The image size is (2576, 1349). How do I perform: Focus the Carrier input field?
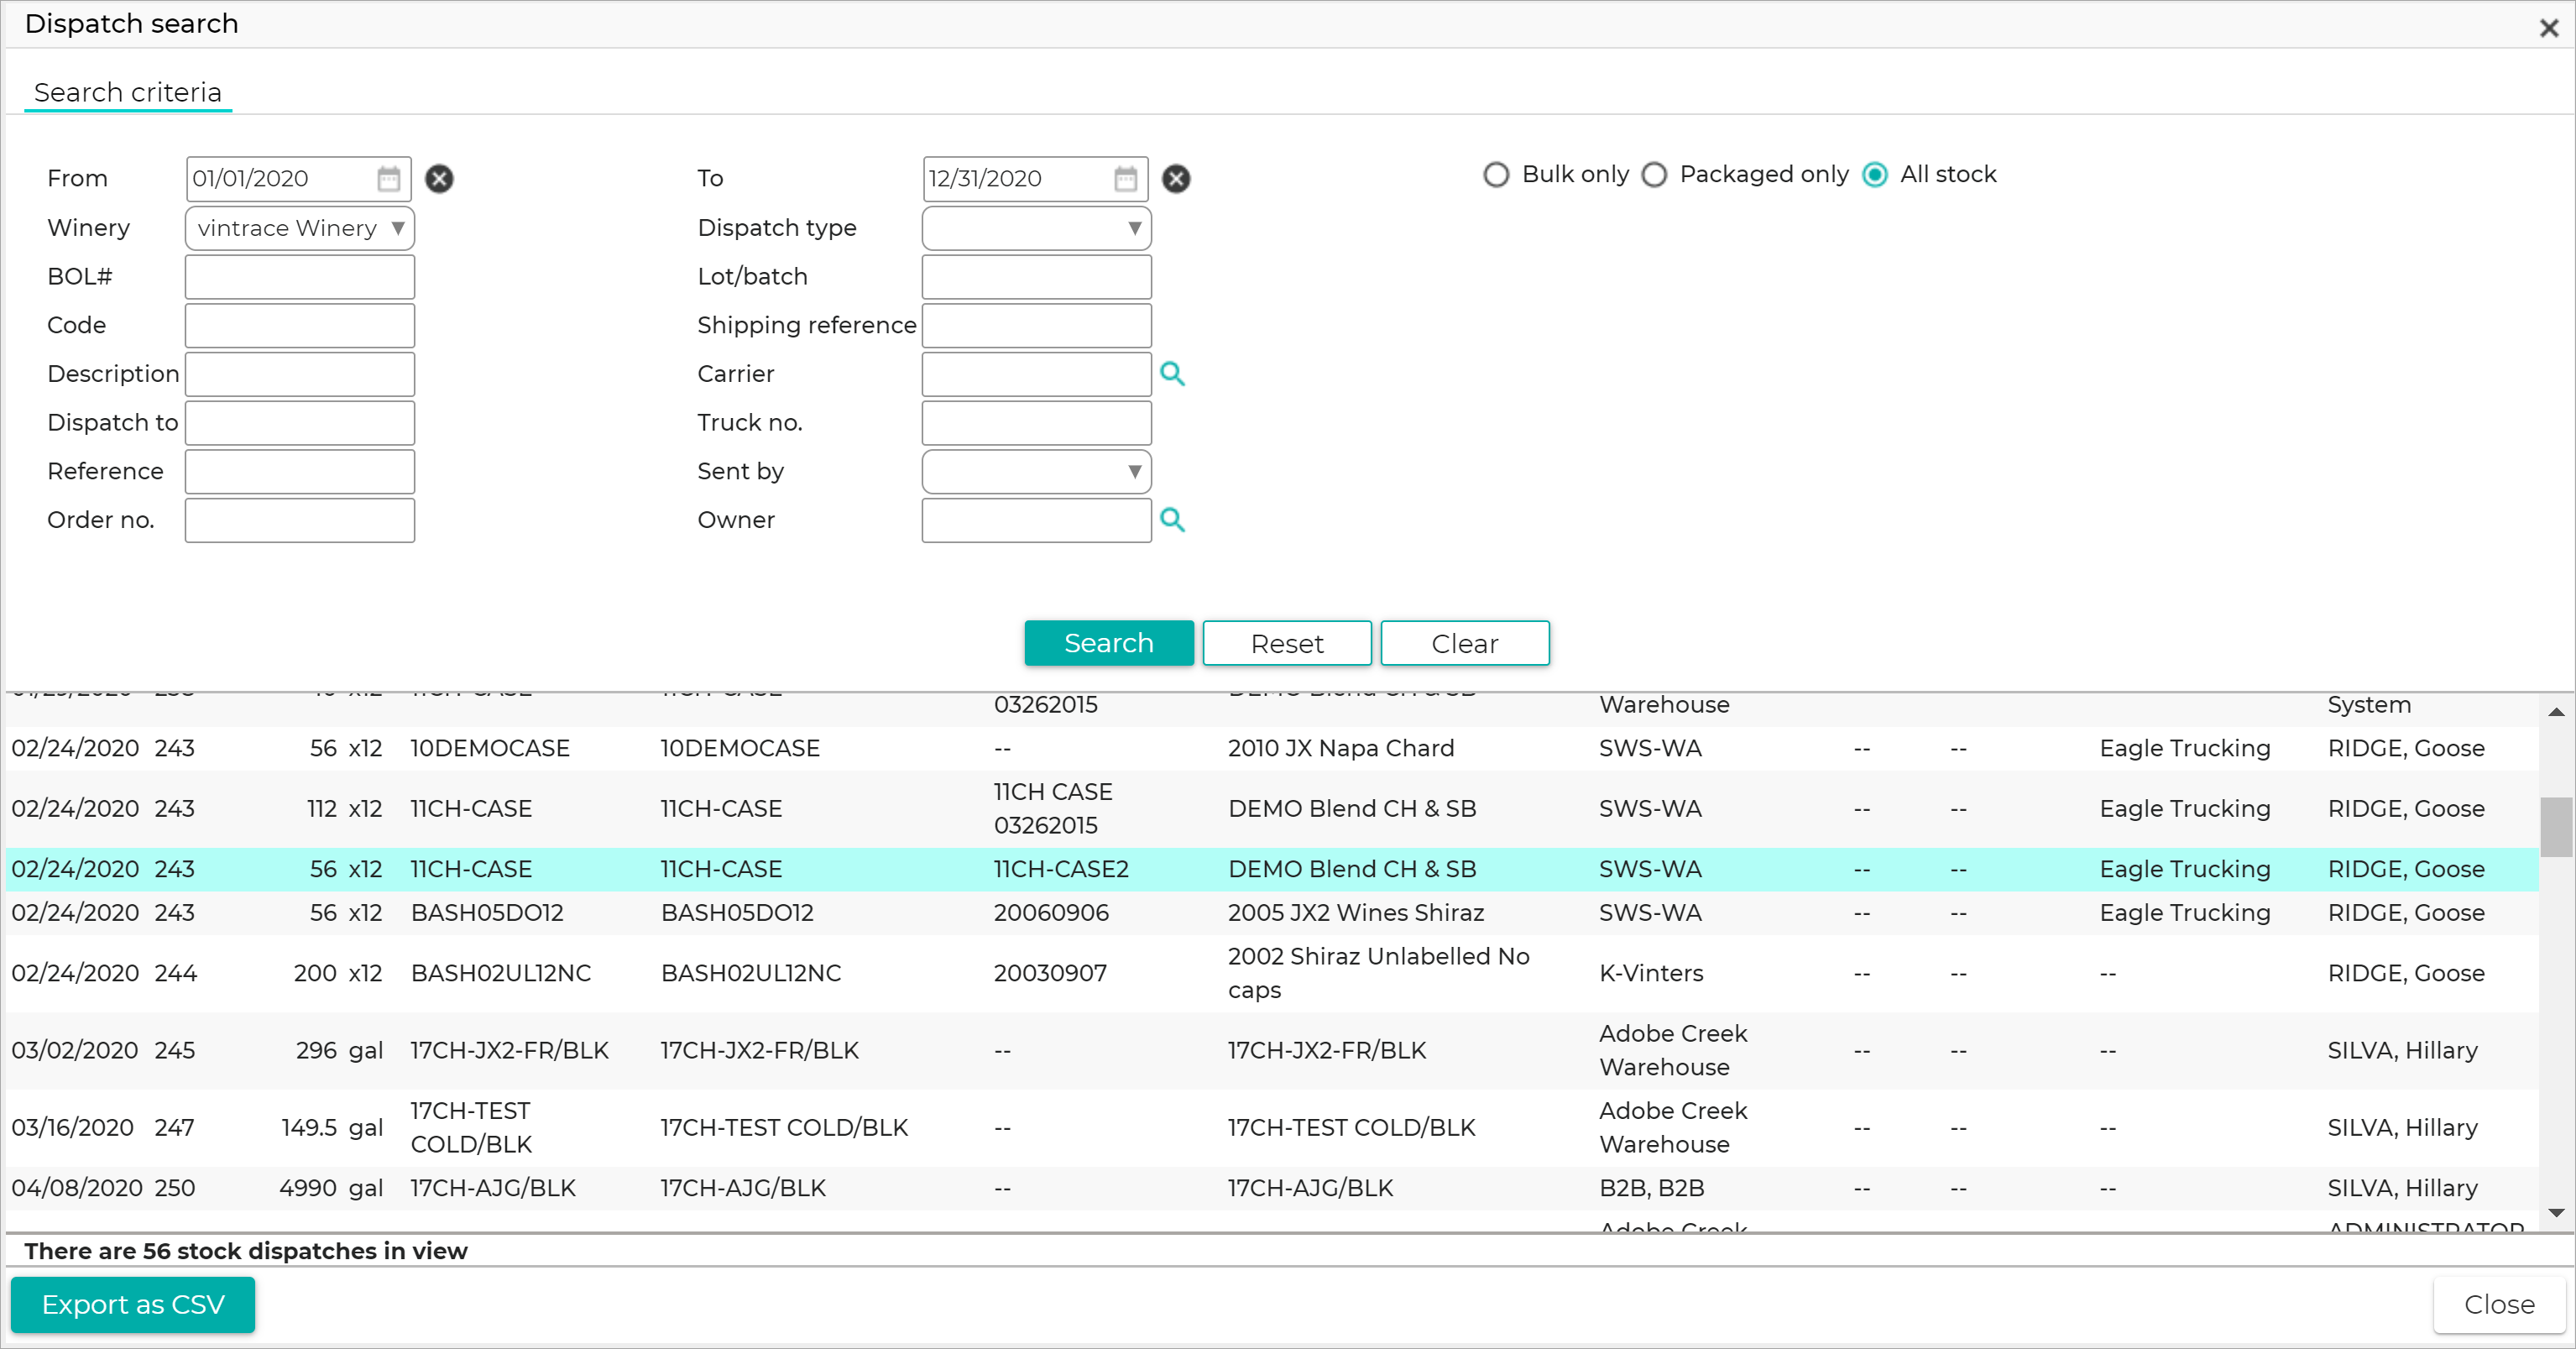click(1036, 374)
